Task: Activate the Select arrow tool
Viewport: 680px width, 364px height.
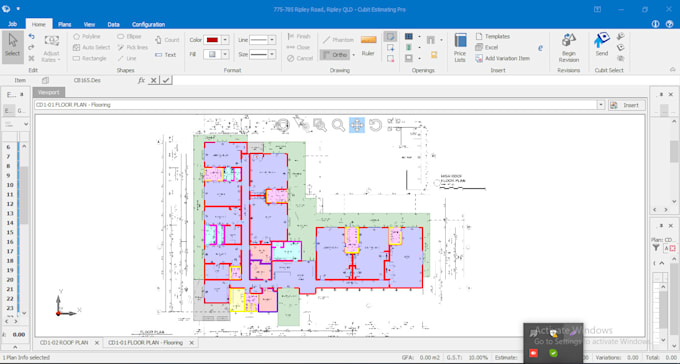Action: point(13,47)
